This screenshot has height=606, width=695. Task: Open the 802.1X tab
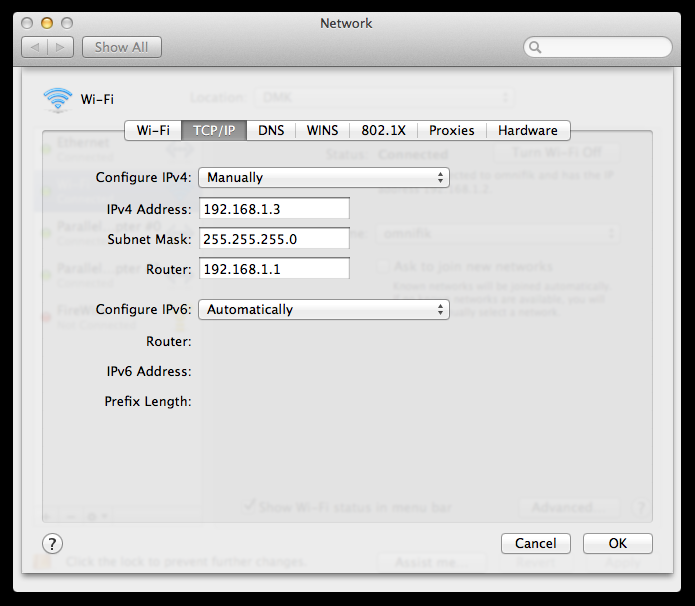383,130
